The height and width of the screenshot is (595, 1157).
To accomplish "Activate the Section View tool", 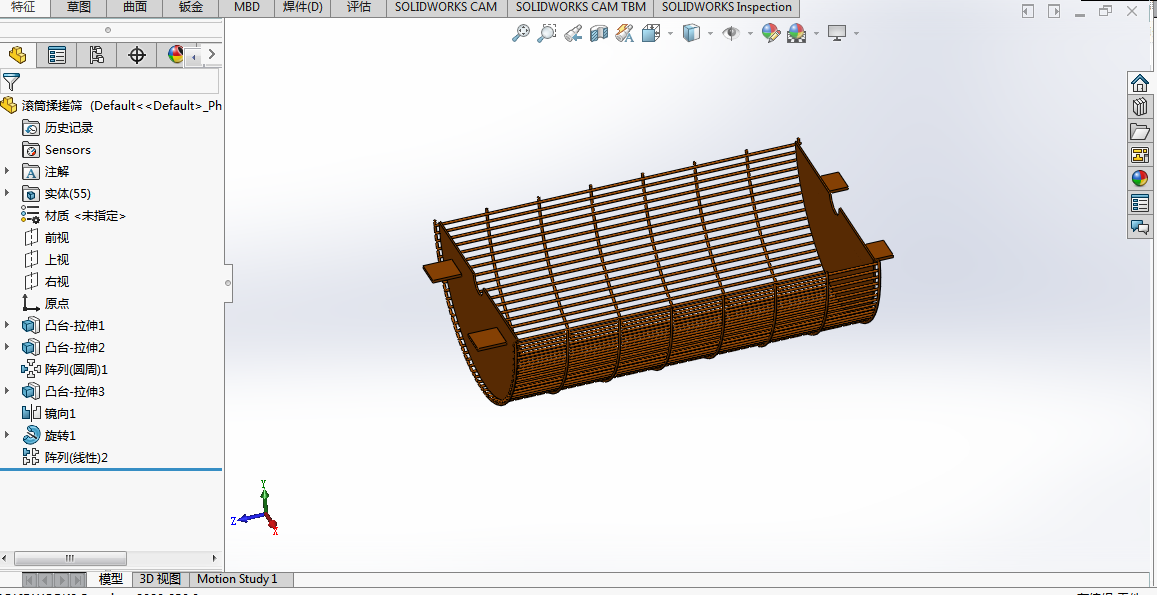I will click(599, 33).
